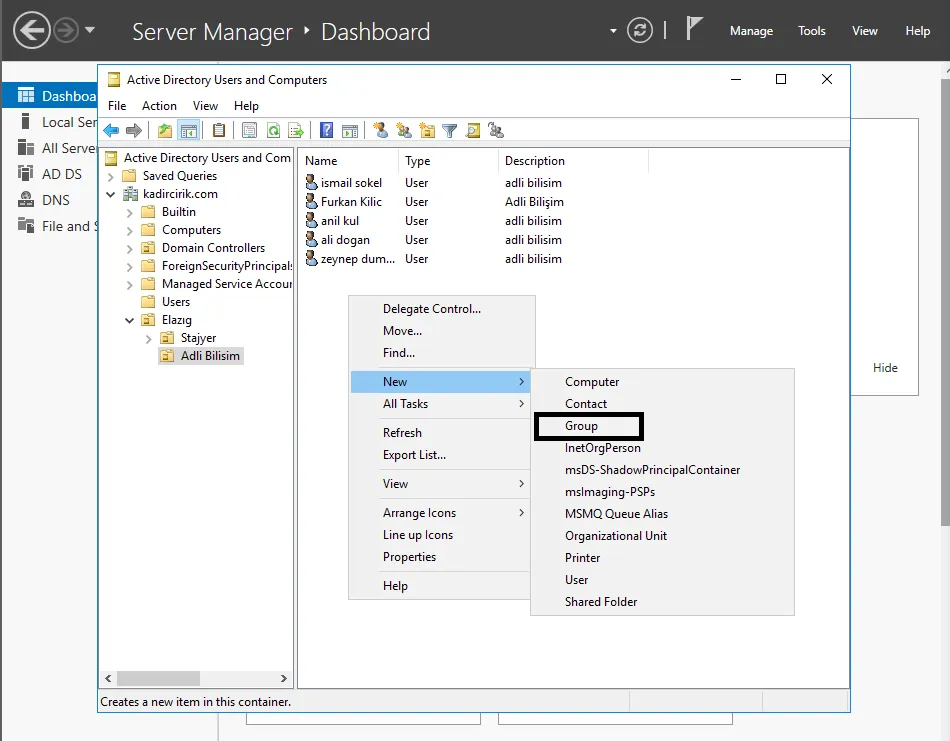The image size is (950, 741).
Task: Expand Managed Service Accounts node
Action: tap(130, 285)
